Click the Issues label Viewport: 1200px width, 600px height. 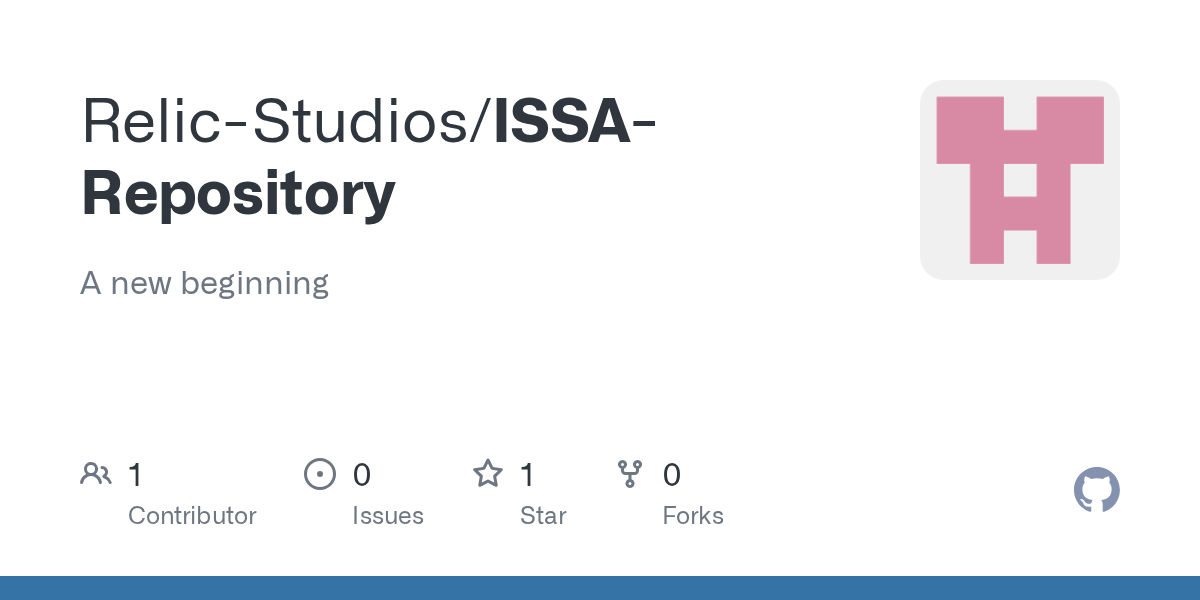[x=388, y=516]
